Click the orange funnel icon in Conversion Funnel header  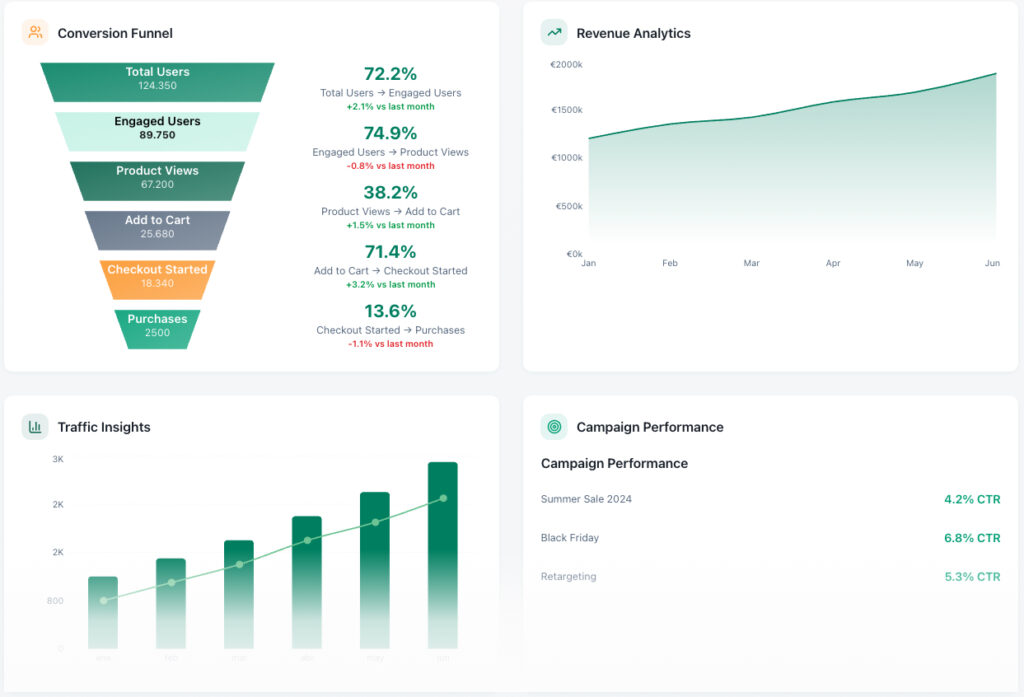click(x=36, y=33)
